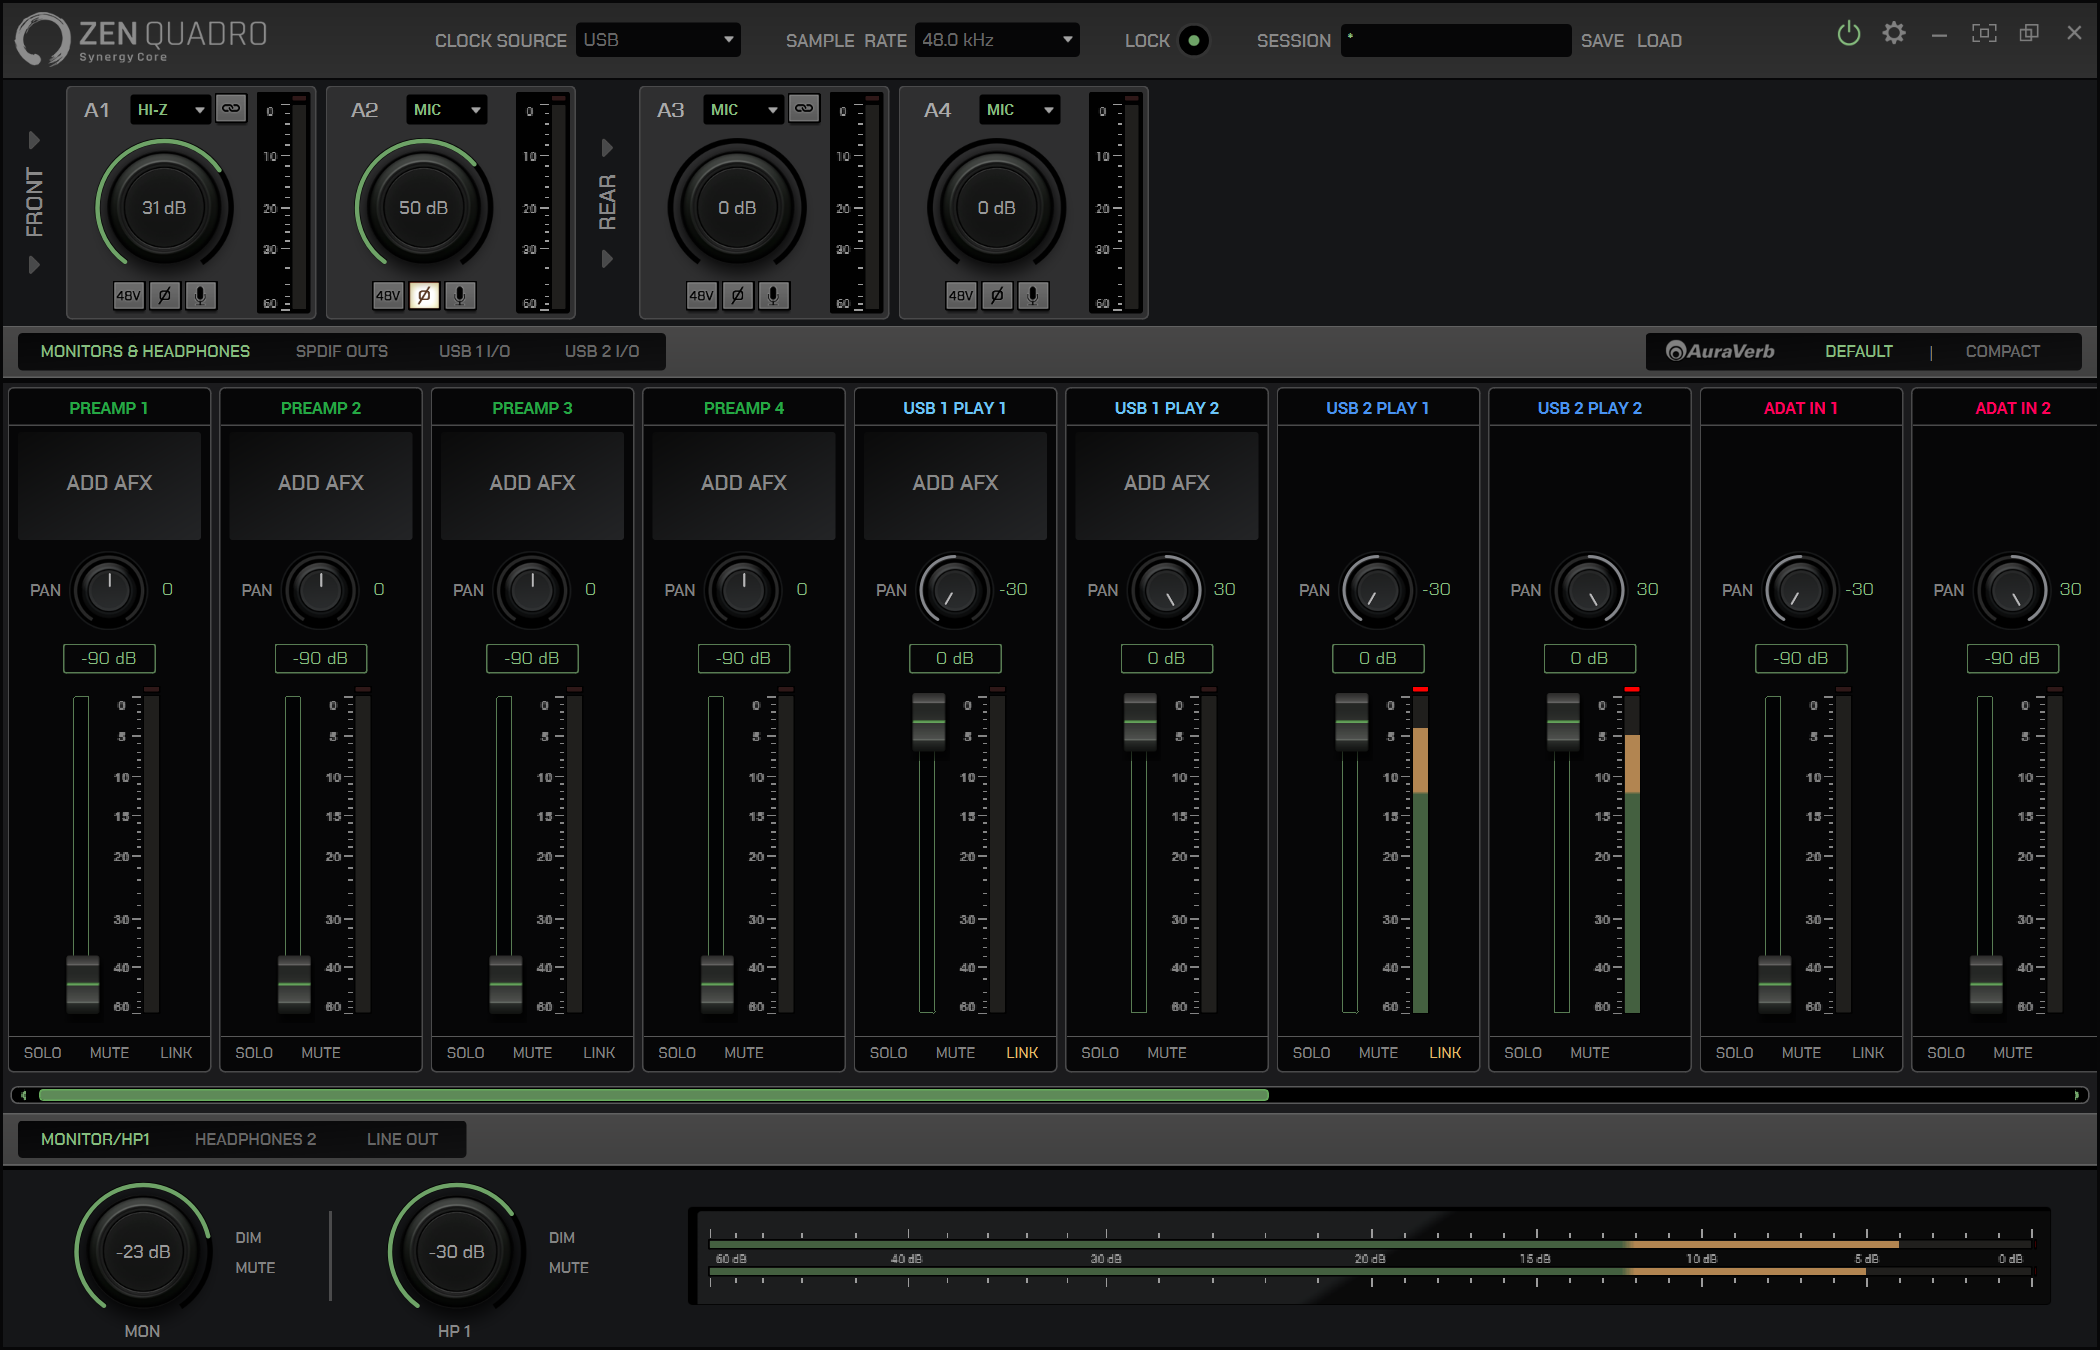Switch to USB 1 I/O tab
The height and width of the screenshot is (1350, 2100).
474,351
